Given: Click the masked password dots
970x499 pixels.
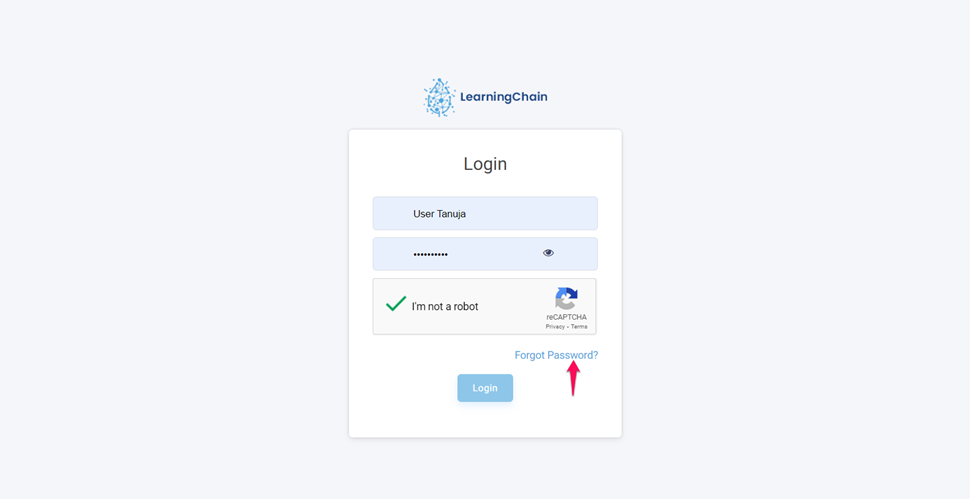Looking at the screenshot, I should point(431,254).
